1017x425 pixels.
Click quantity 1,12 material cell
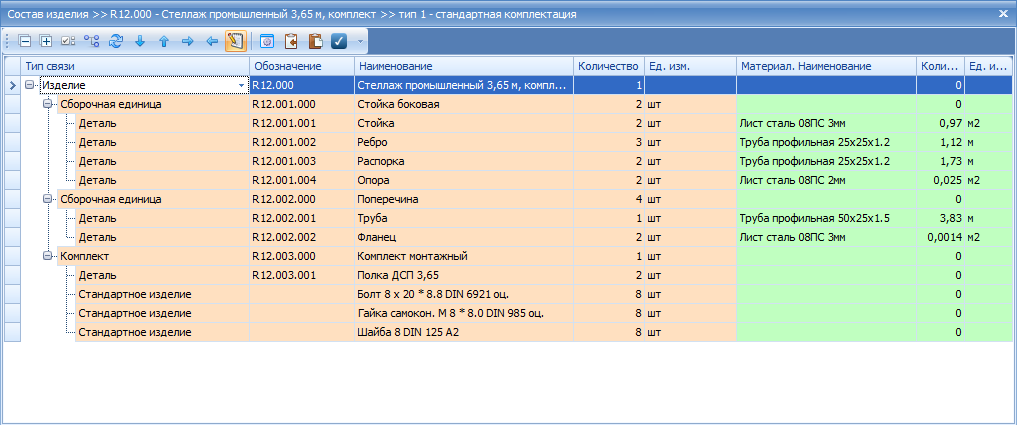(940, 142)
